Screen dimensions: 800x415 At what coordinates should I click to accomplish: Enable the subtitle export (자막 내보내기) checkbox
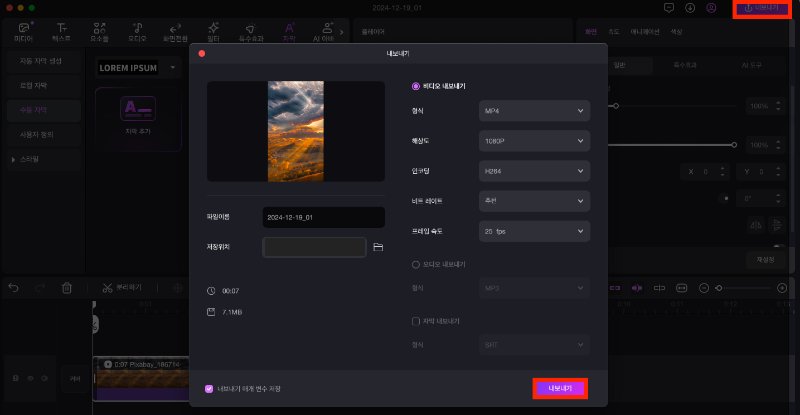click(x=416, y=321)
